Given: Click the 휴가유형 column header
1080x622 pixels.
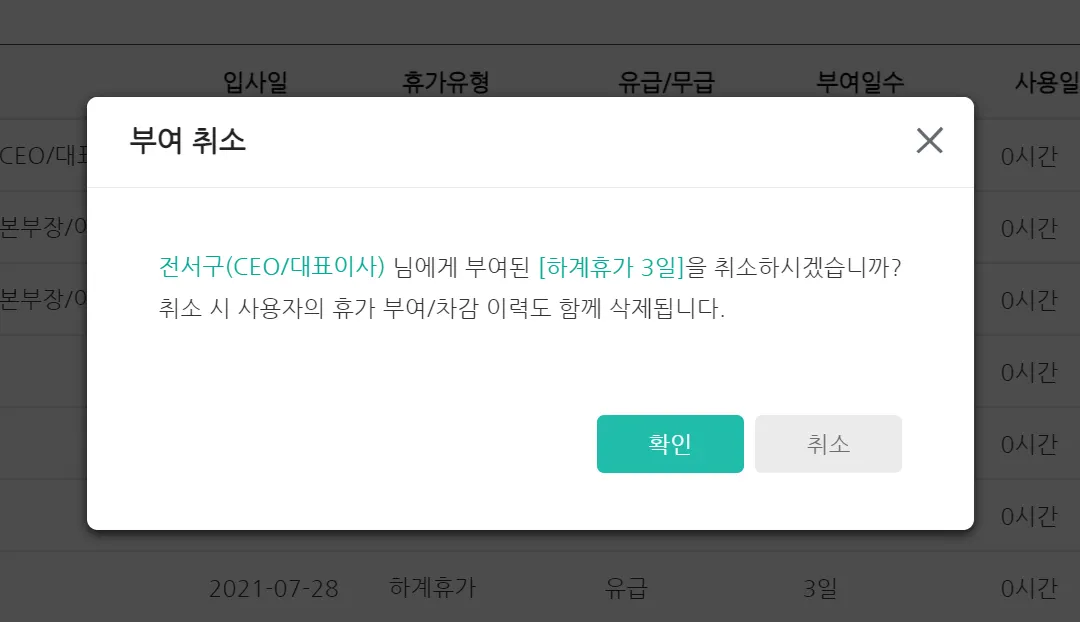Looking at the screenshot, I should pyautogui.click(x=446, y=82).
